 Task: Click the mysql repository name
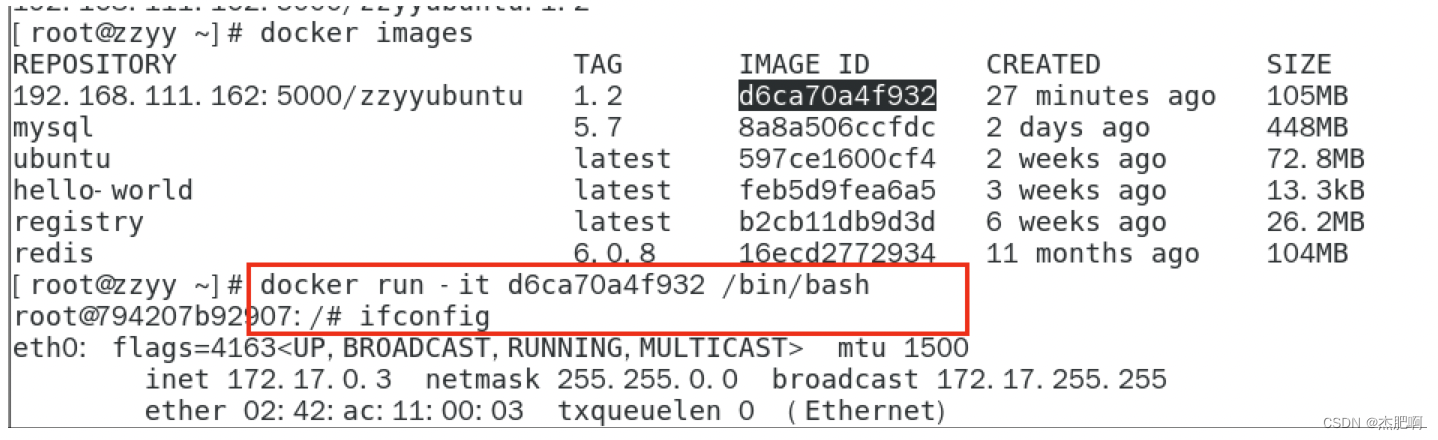[x=53, y=128]
